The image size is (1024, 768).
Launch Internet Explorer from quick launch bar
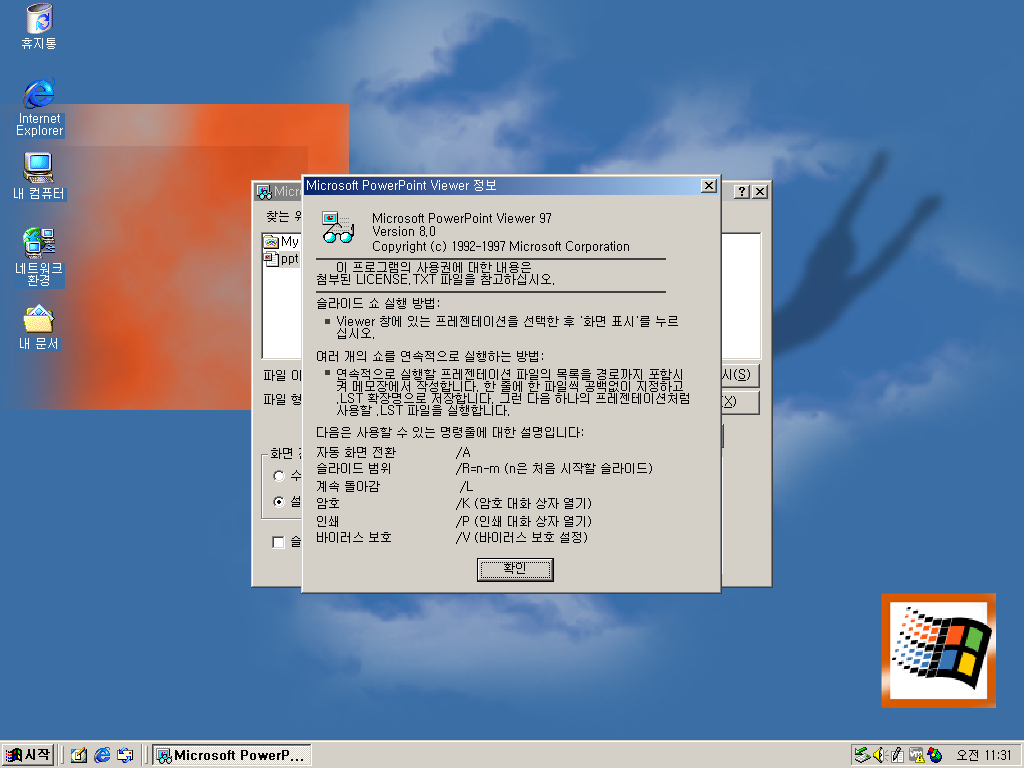point(102,755)
